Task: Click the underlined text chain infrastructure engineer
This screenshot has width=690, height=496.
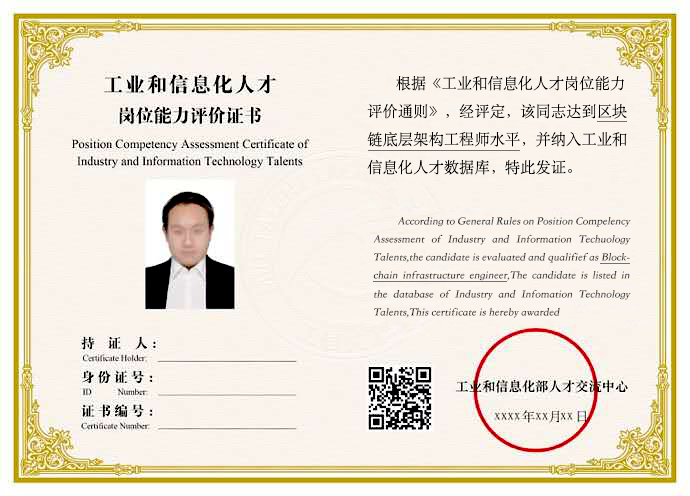Action: 440,276
